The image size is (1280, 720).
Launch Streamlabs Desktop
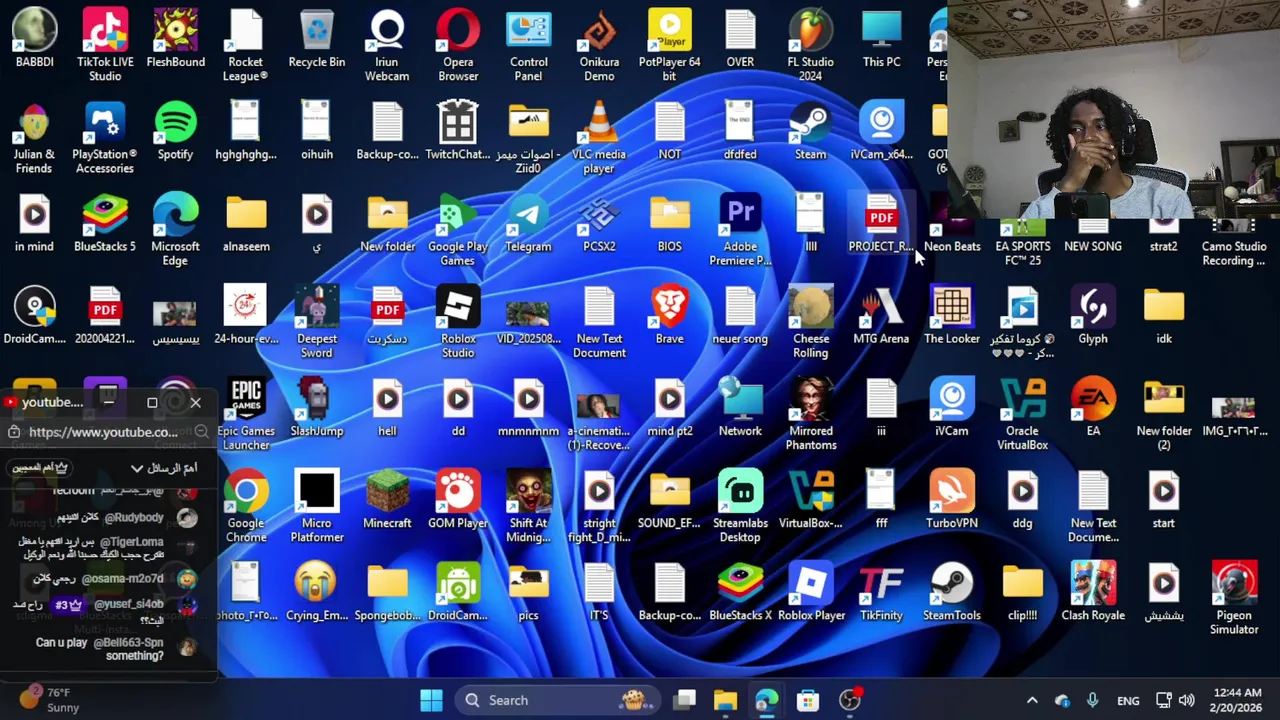(740, 506)
